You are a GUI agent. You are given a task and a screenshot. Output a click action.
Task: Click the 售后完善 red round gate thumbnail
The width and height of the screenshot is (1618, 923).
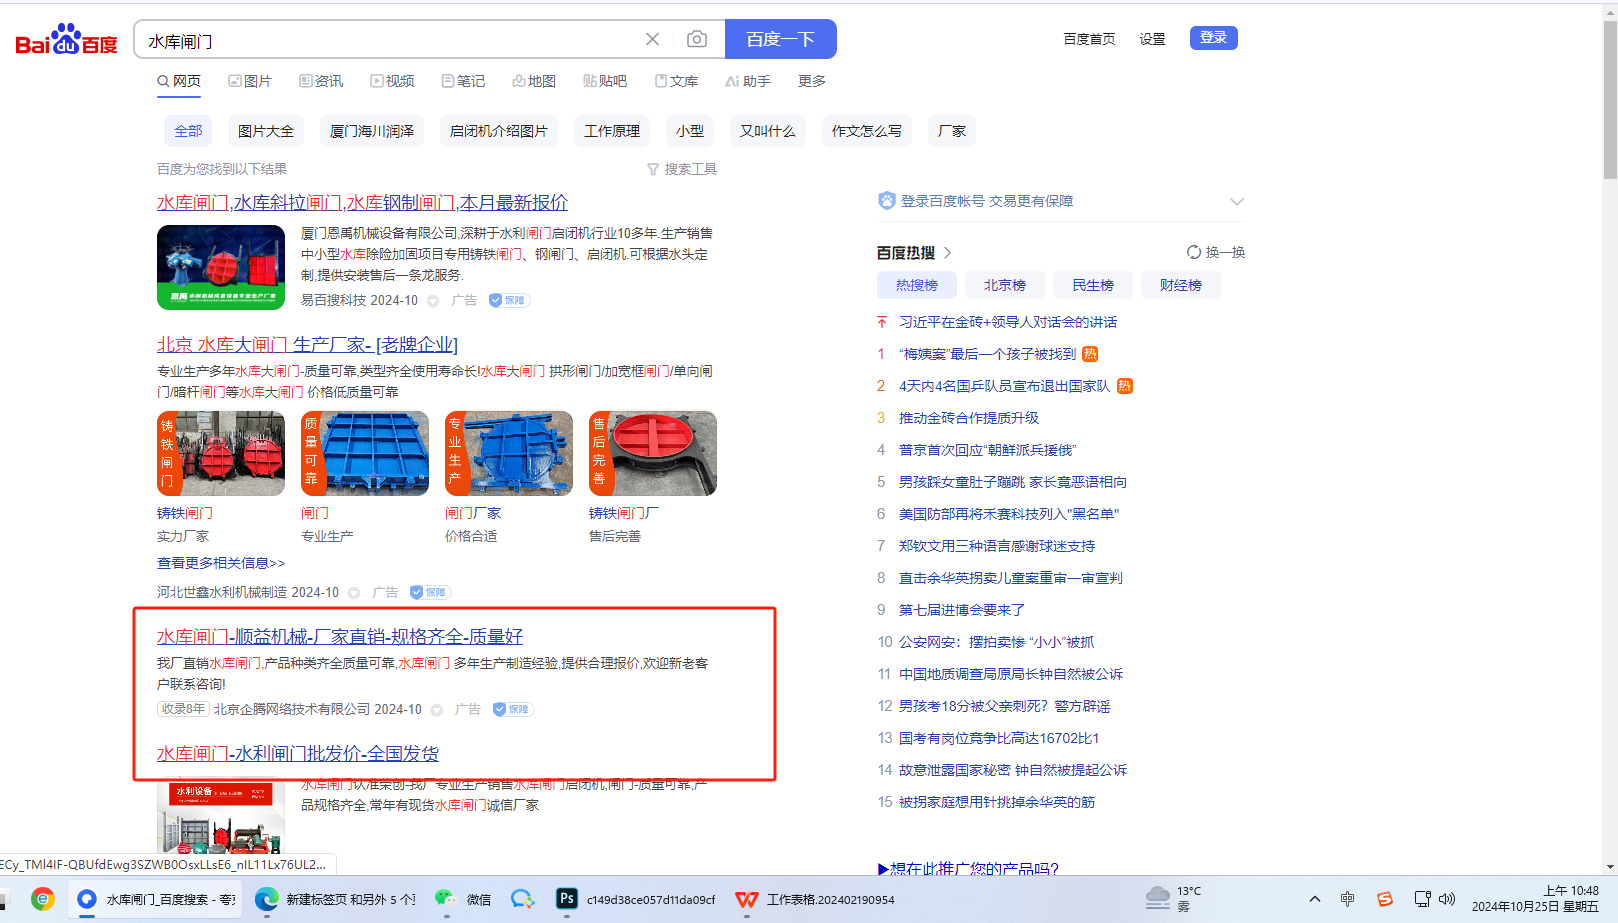653,453
